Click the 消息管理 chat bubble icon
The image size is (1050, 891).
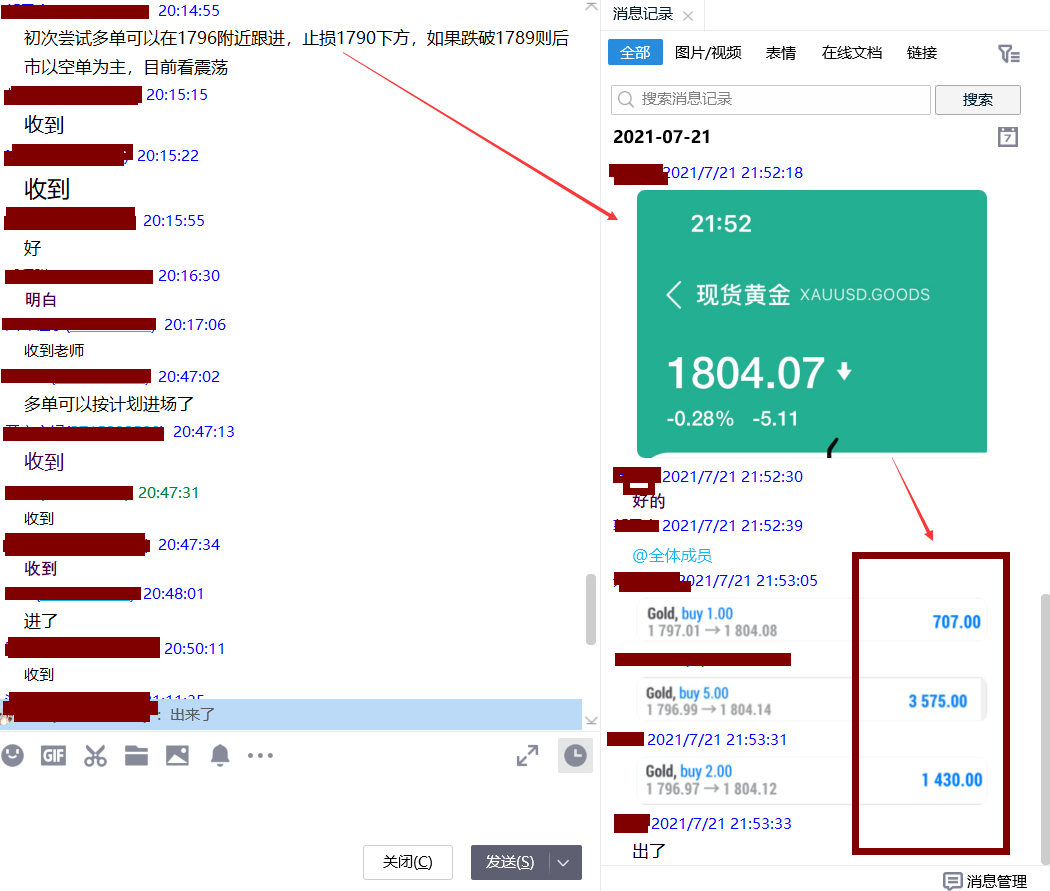(x=952, y=881)
